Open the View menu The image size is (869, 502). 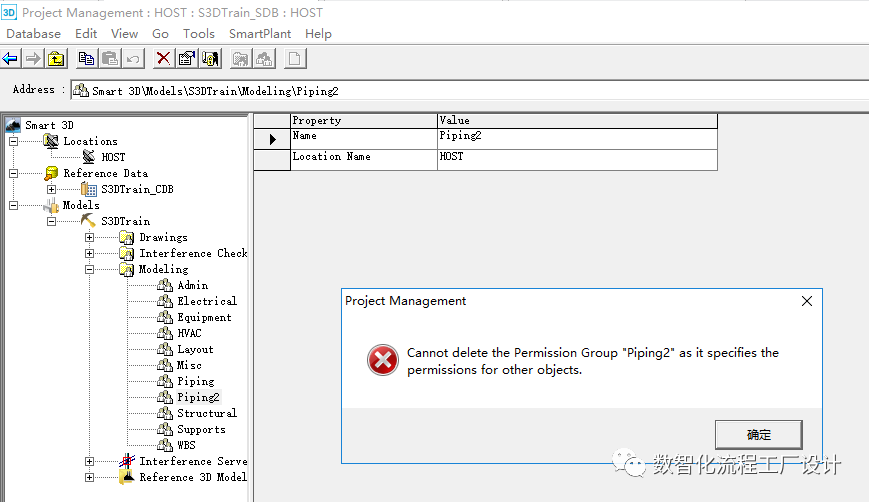tap(124, 34)
